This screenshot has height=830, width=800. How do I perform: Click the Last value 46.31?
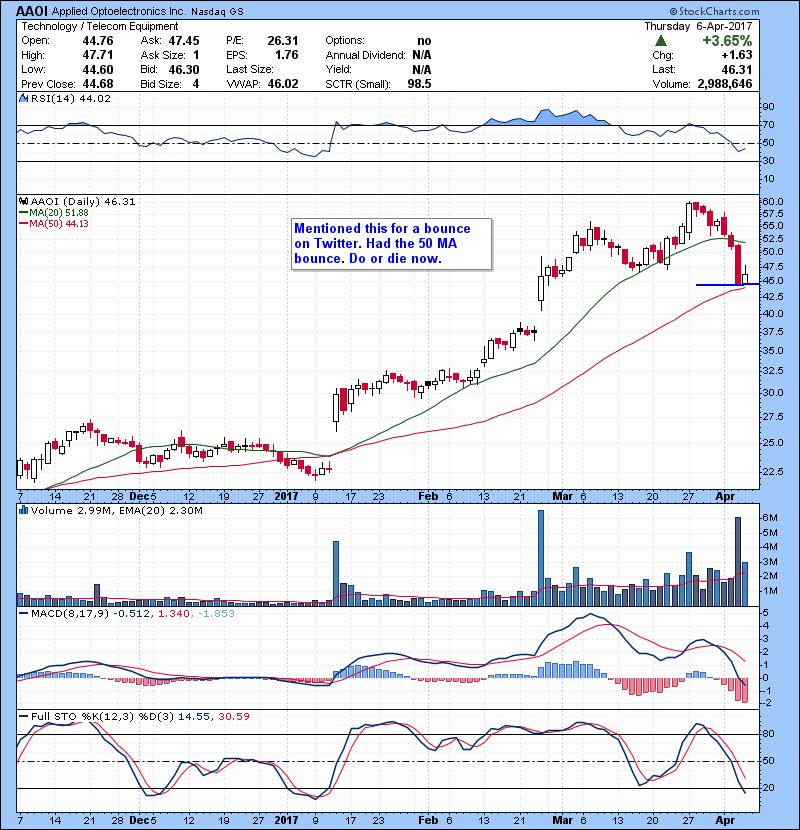pos(736,69)
